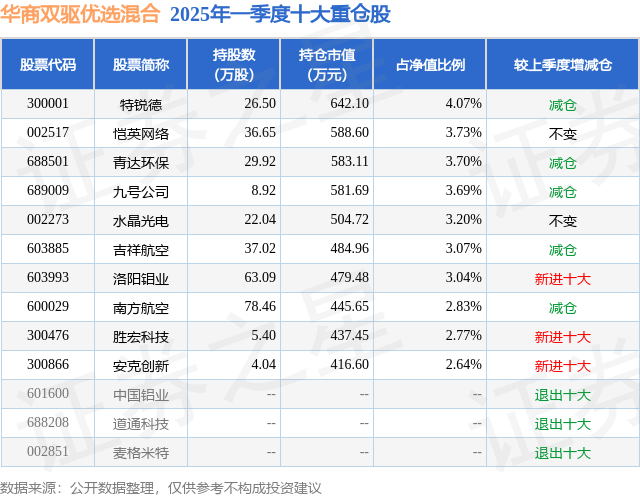Click the 股票简称 column header
640x497 pixels.
coord(141,64)
